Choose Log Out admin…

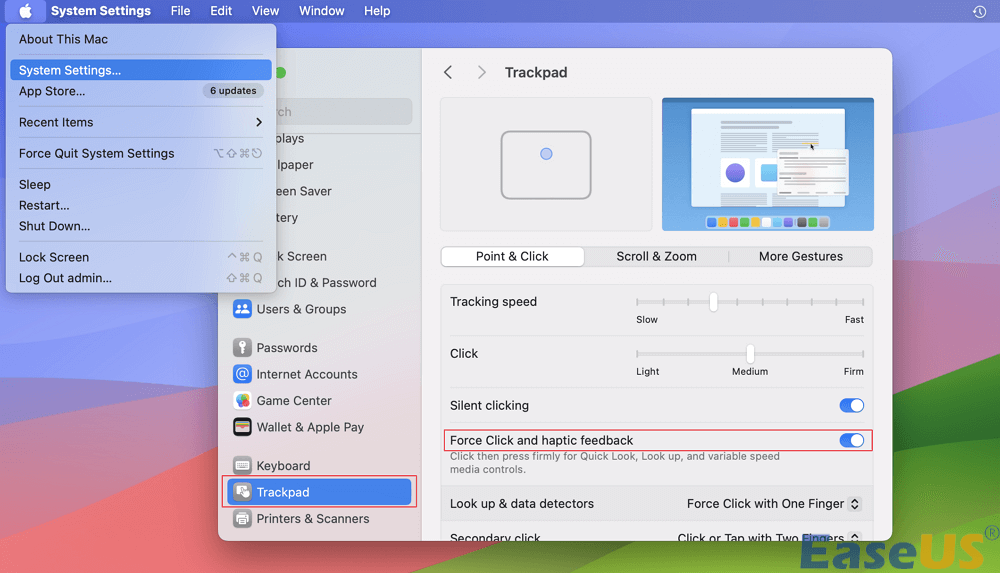click(x=141, y=278)
